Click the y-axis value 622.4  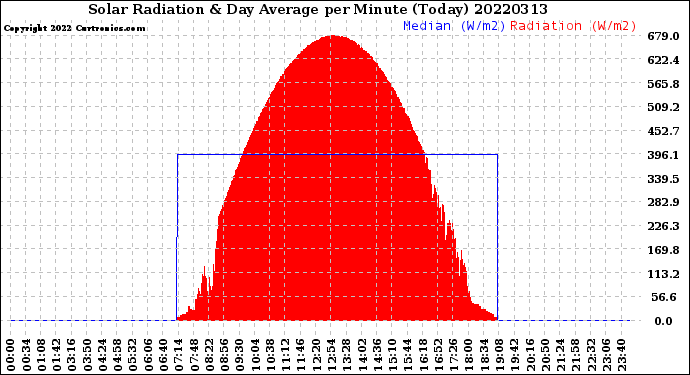click(663, 60)
